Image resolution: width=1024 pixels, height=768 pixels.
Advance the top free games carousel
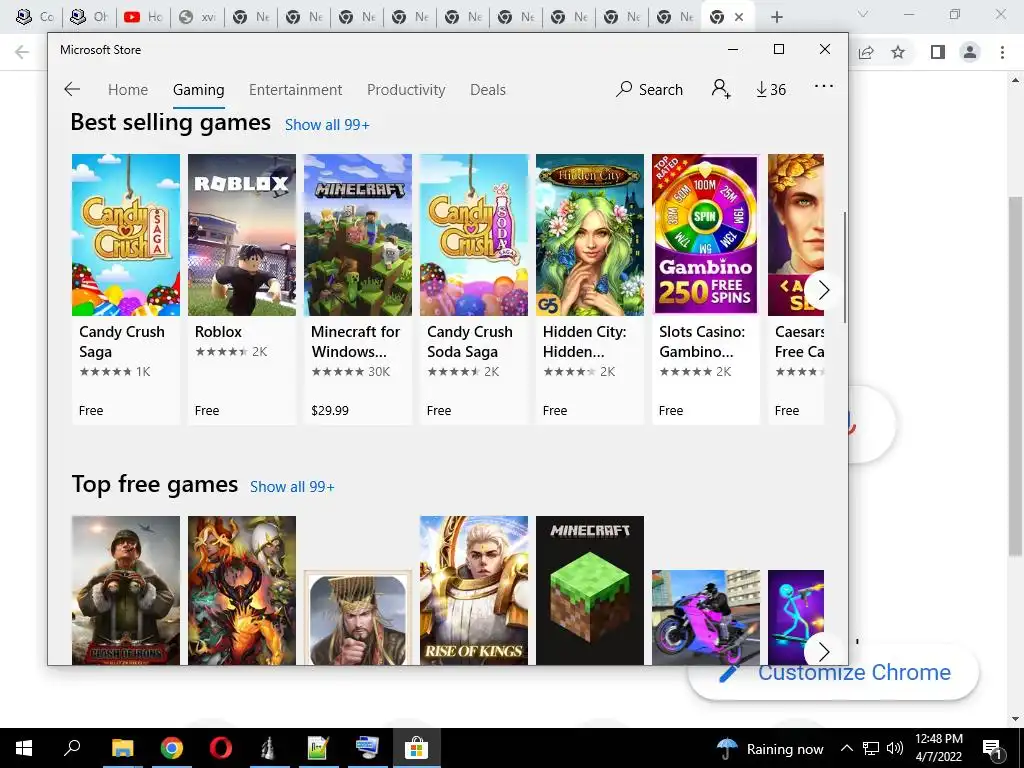point(824,651)
